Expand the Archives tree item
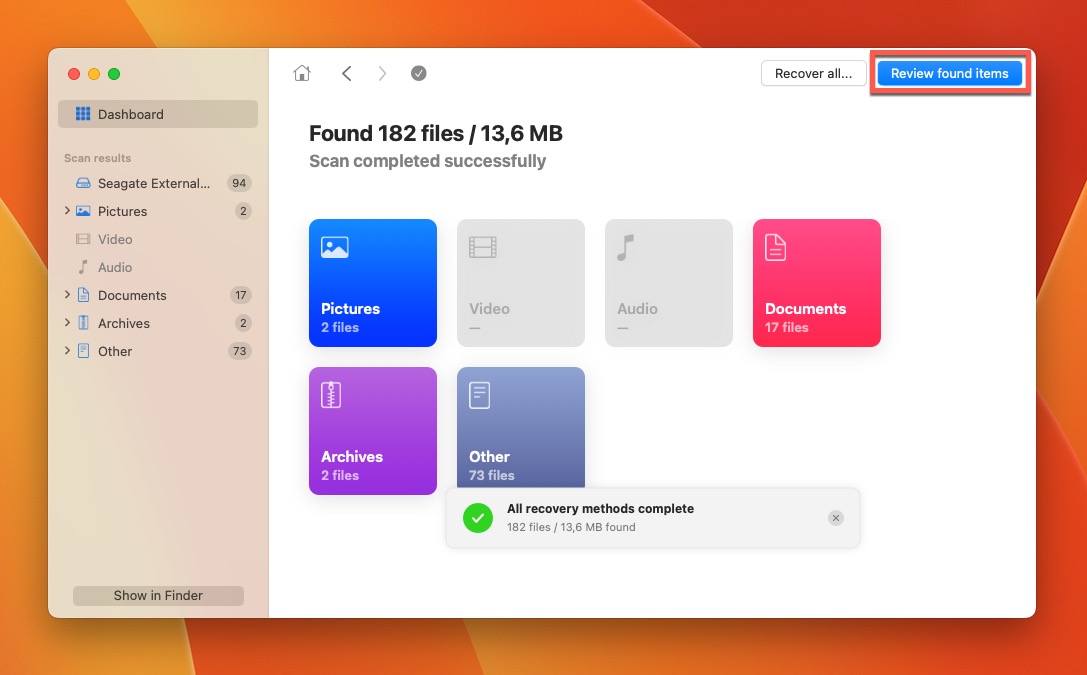 67,323
